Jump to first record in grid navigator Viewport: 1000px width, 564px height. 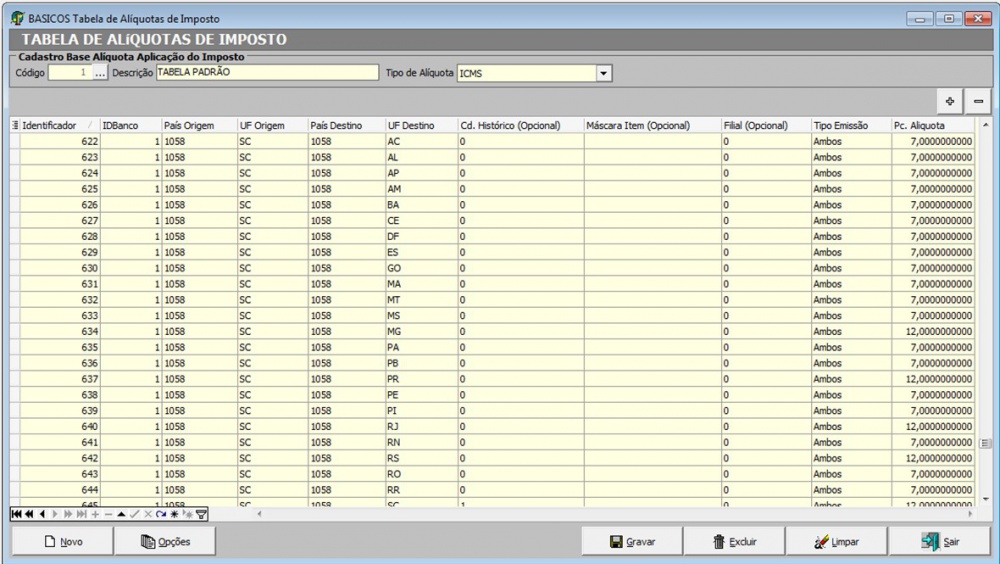16,514
